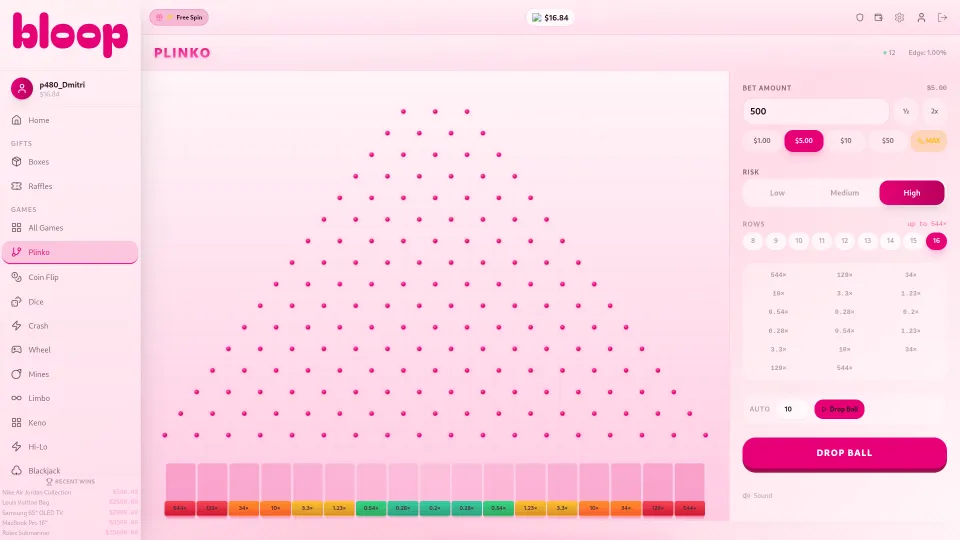This screenshot has width=960, height=540.
Task: Select the MAX bet preset
Action: coord(928,141)
